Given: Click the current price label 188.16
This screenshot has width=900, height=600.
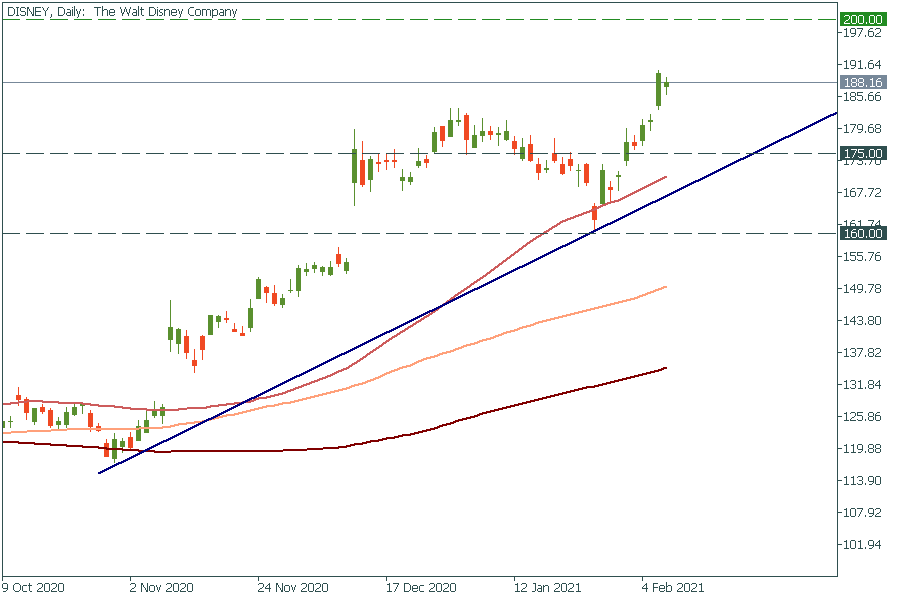Looking at the screenshot, I should 862,82.
